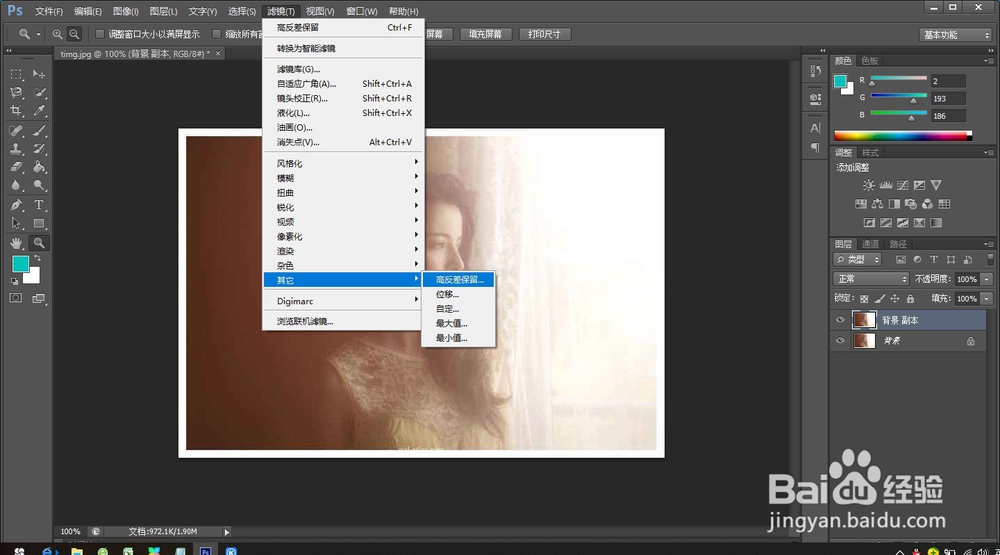Open the 不透明度 slider arrow
The image size is (1000, 555).
coord(987,279)
